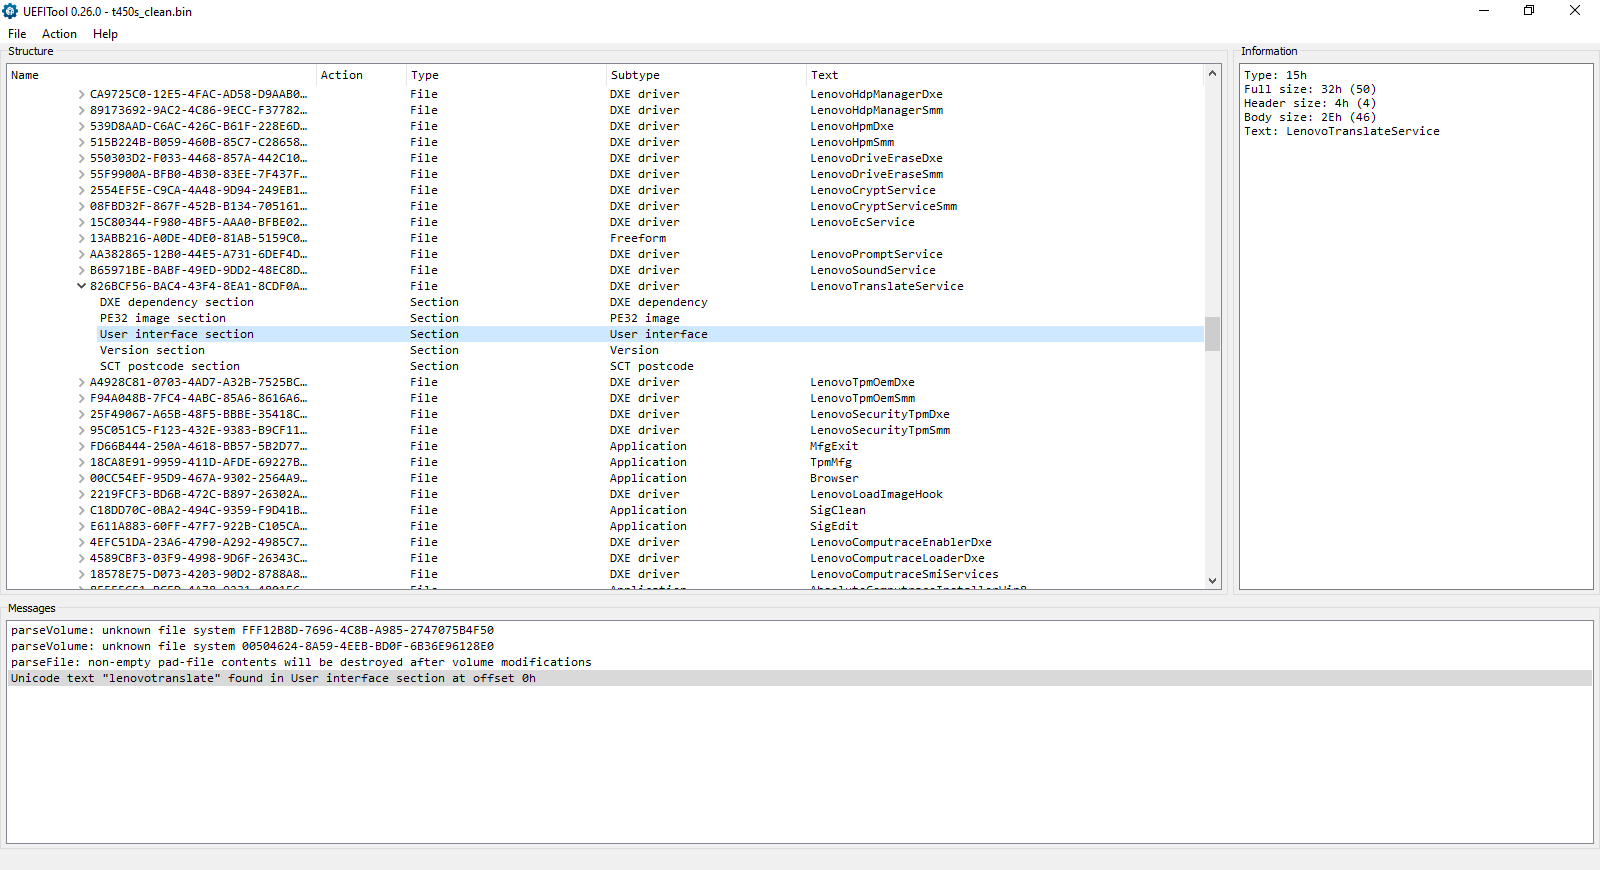Screen dimensions: 1600x870
Task: Click the LenovoLoadImageHook text cell
Action: [876, 494]
